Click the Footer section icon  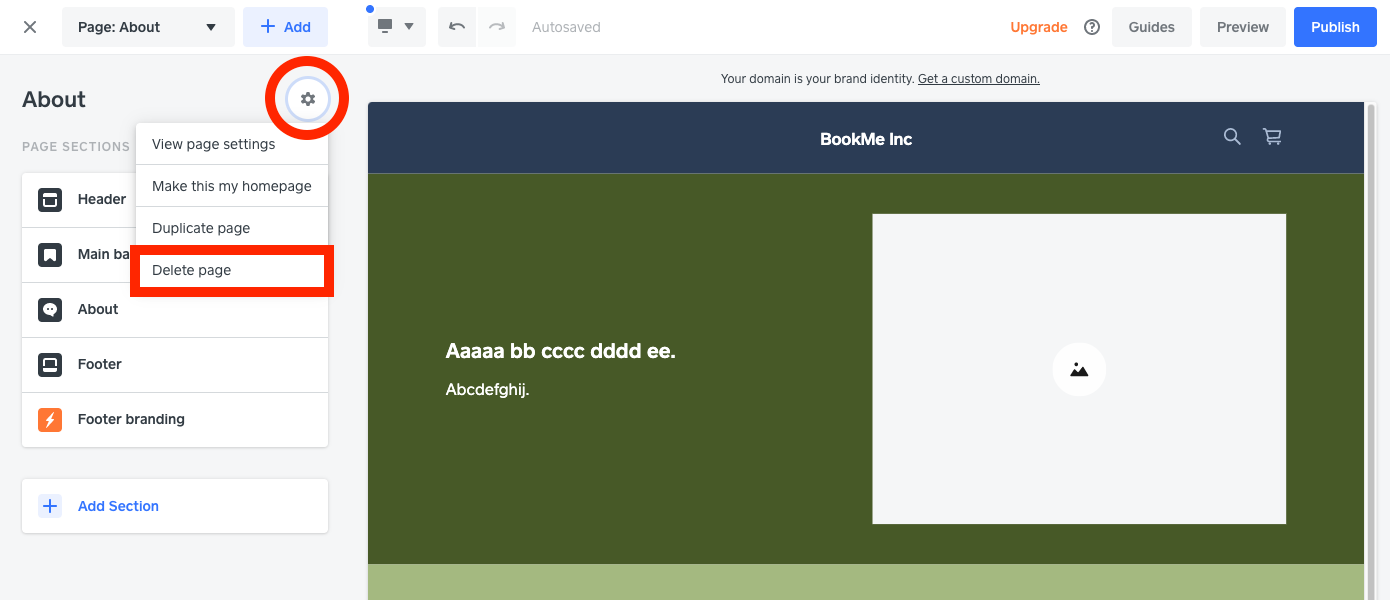point(50,364)
